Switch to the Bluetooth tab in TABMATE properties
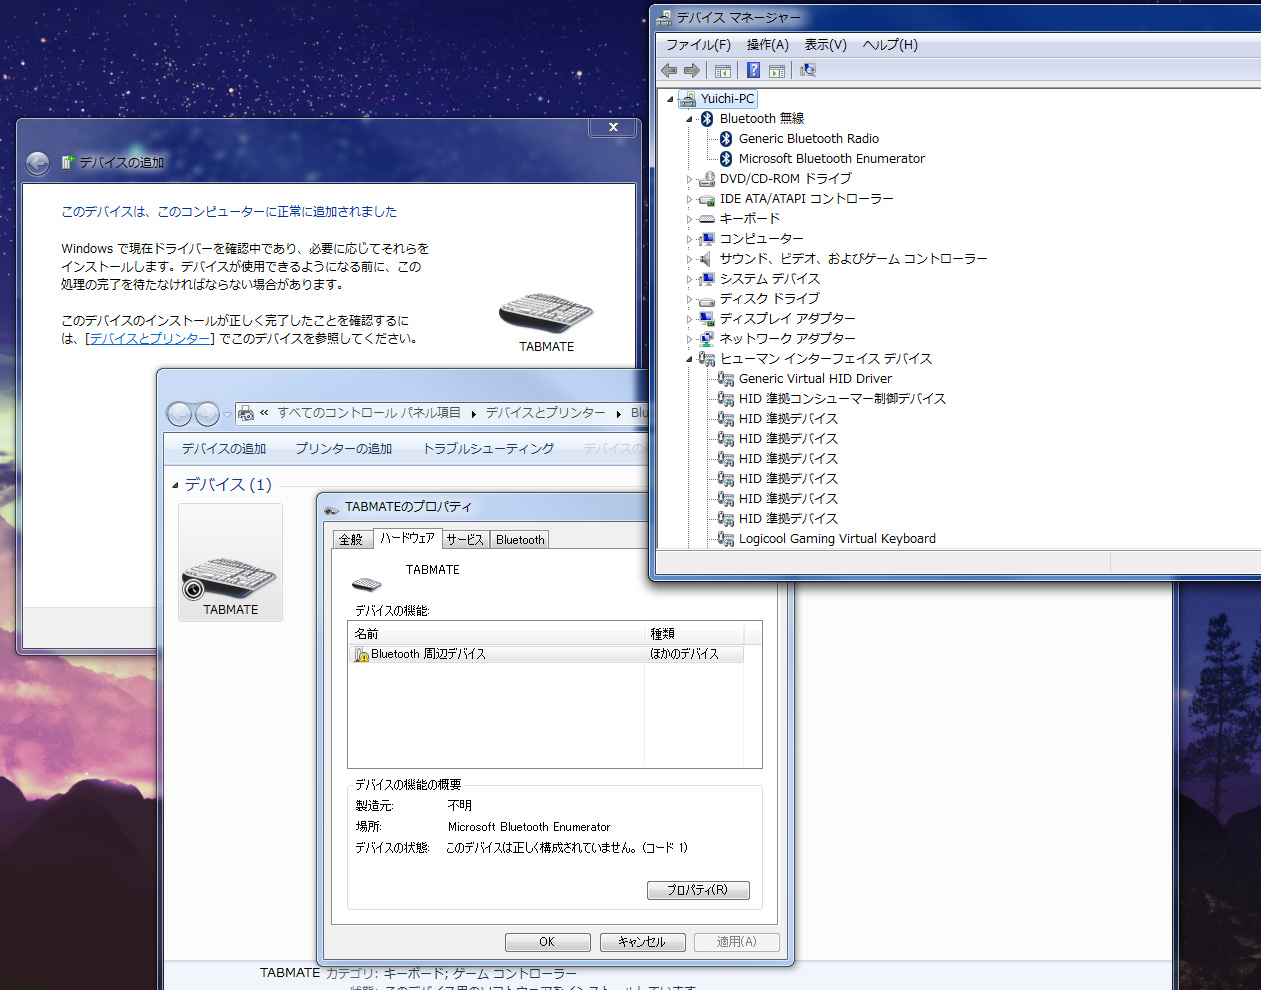The height and width of the screenshot is (990, 1261). (x=520, y=539)
